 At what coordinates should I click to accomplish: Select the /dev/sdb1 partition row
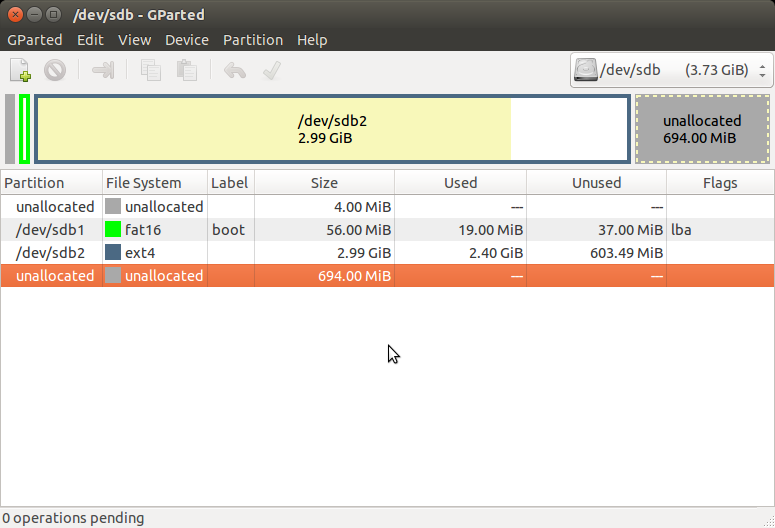coord(388,230)
